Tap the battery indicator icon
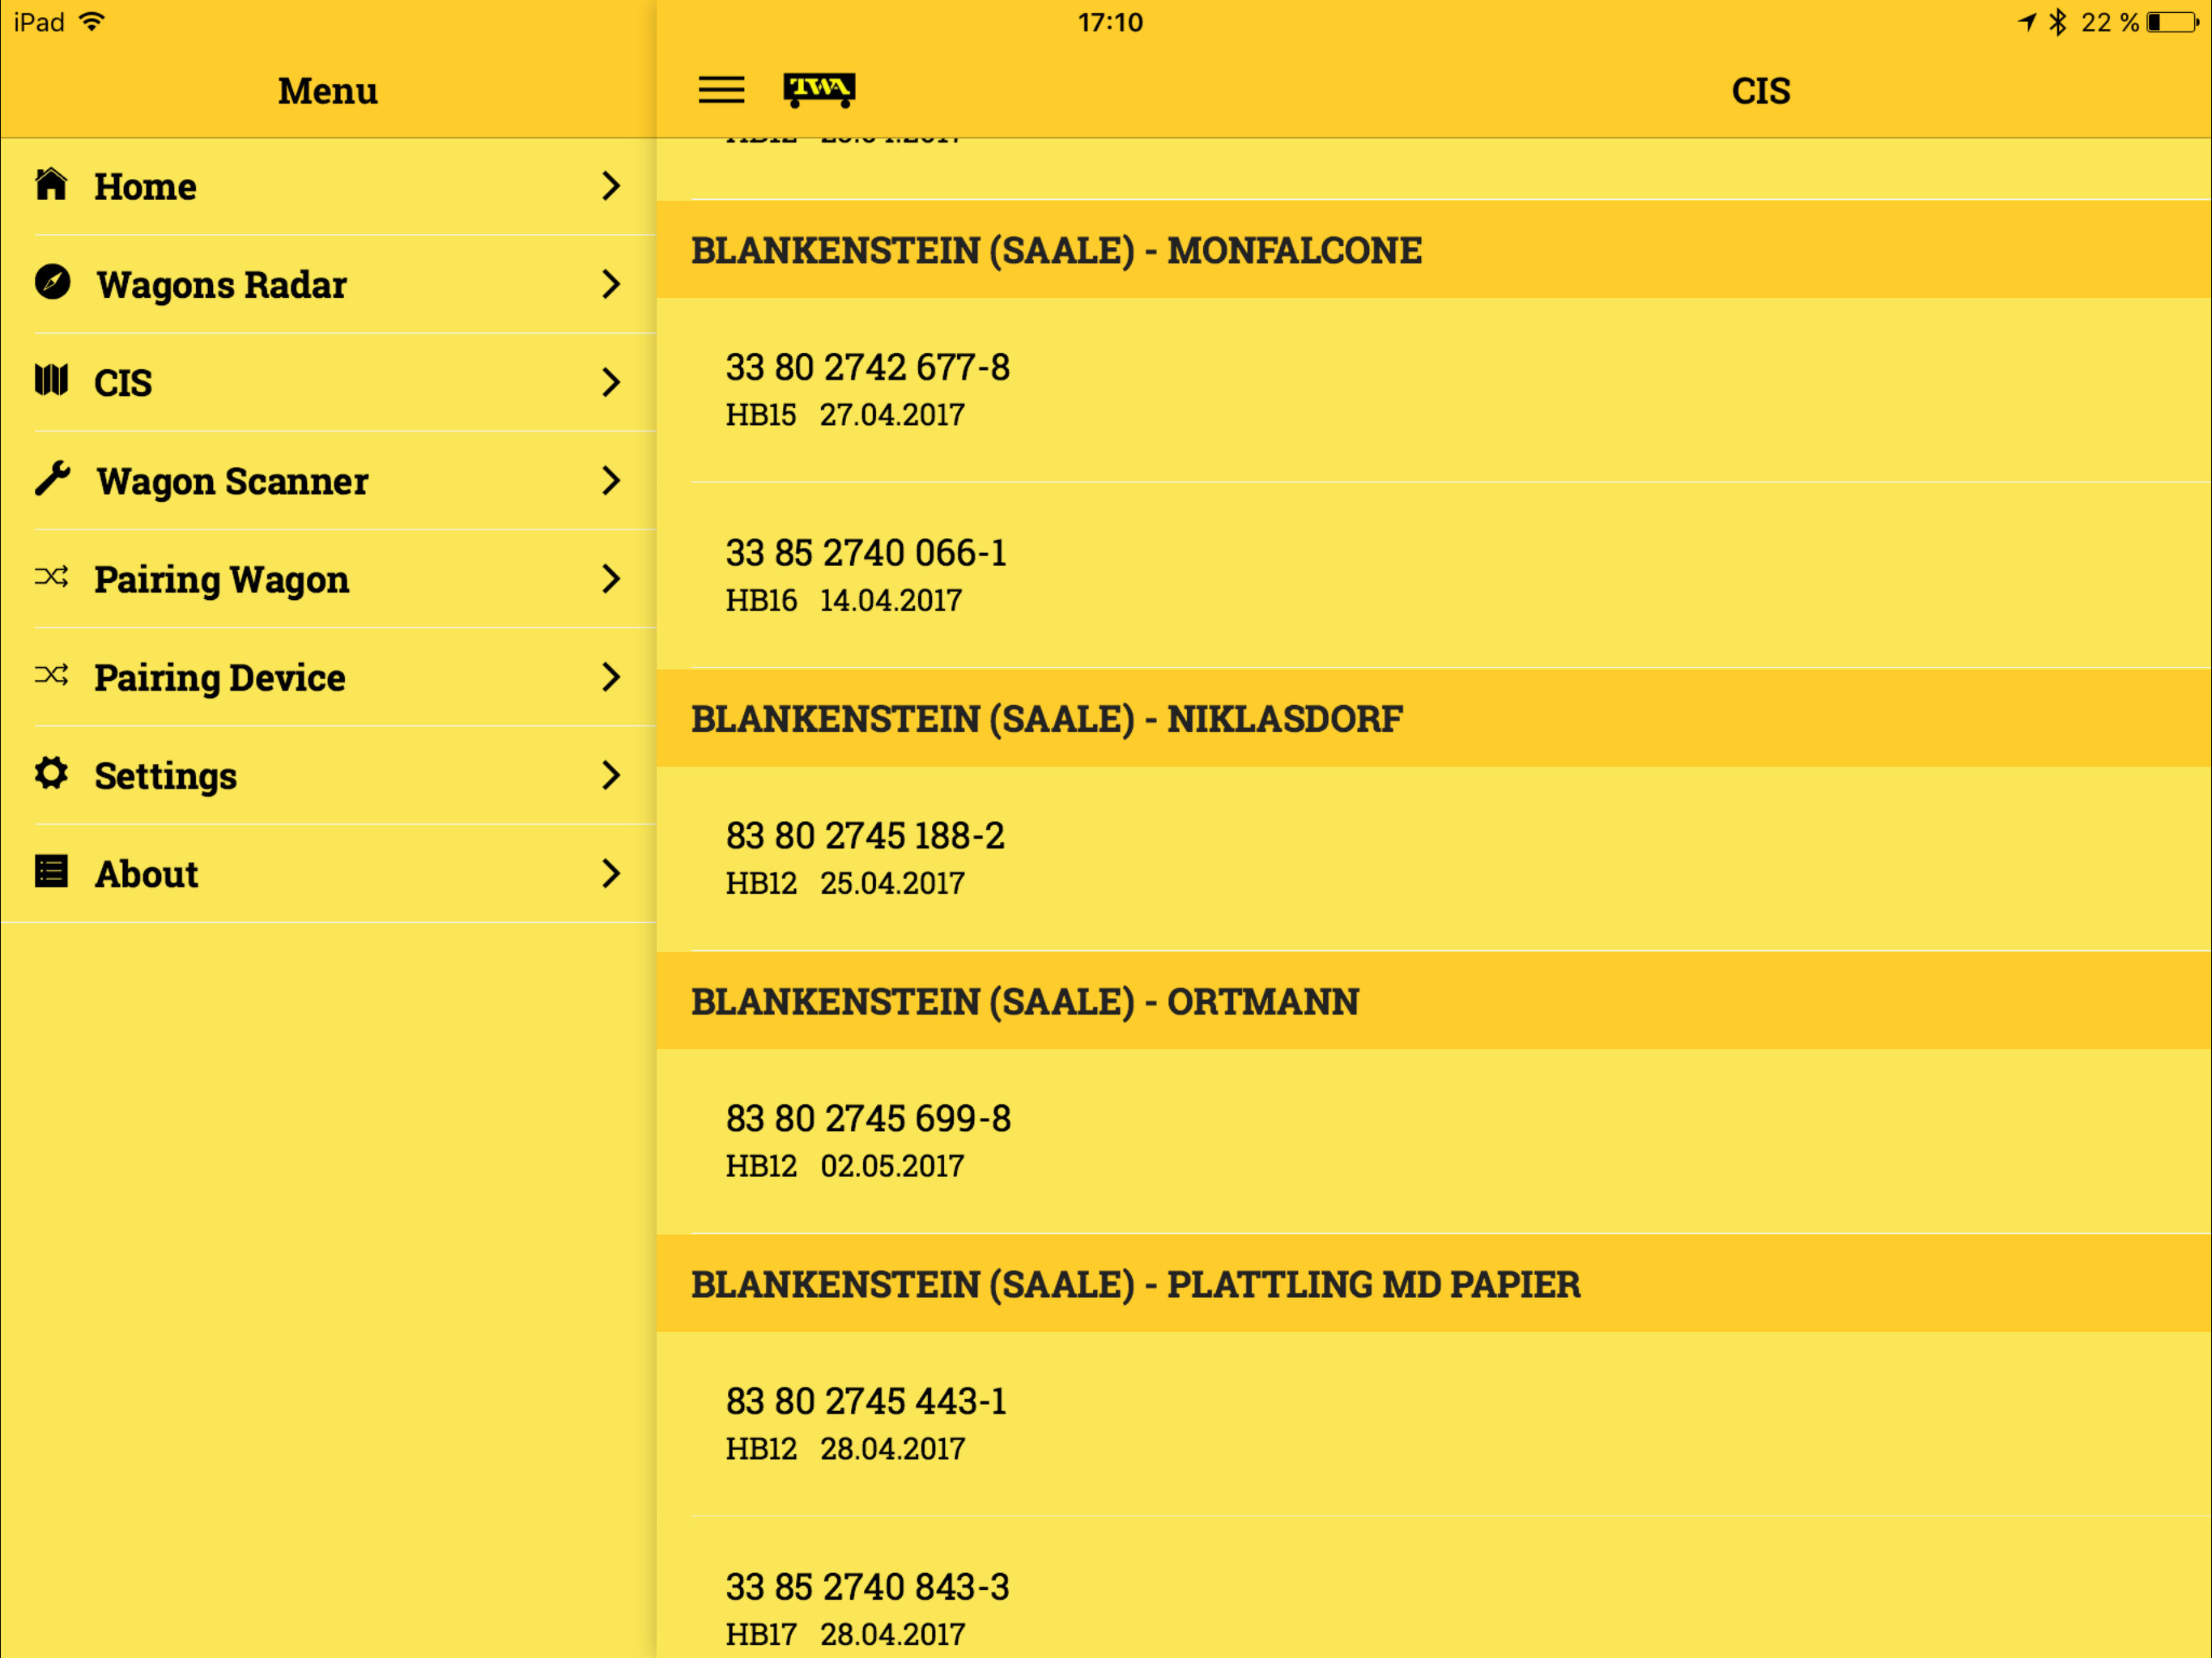The width and height of the screenshot is (2212, 1658). (2172, 22)
